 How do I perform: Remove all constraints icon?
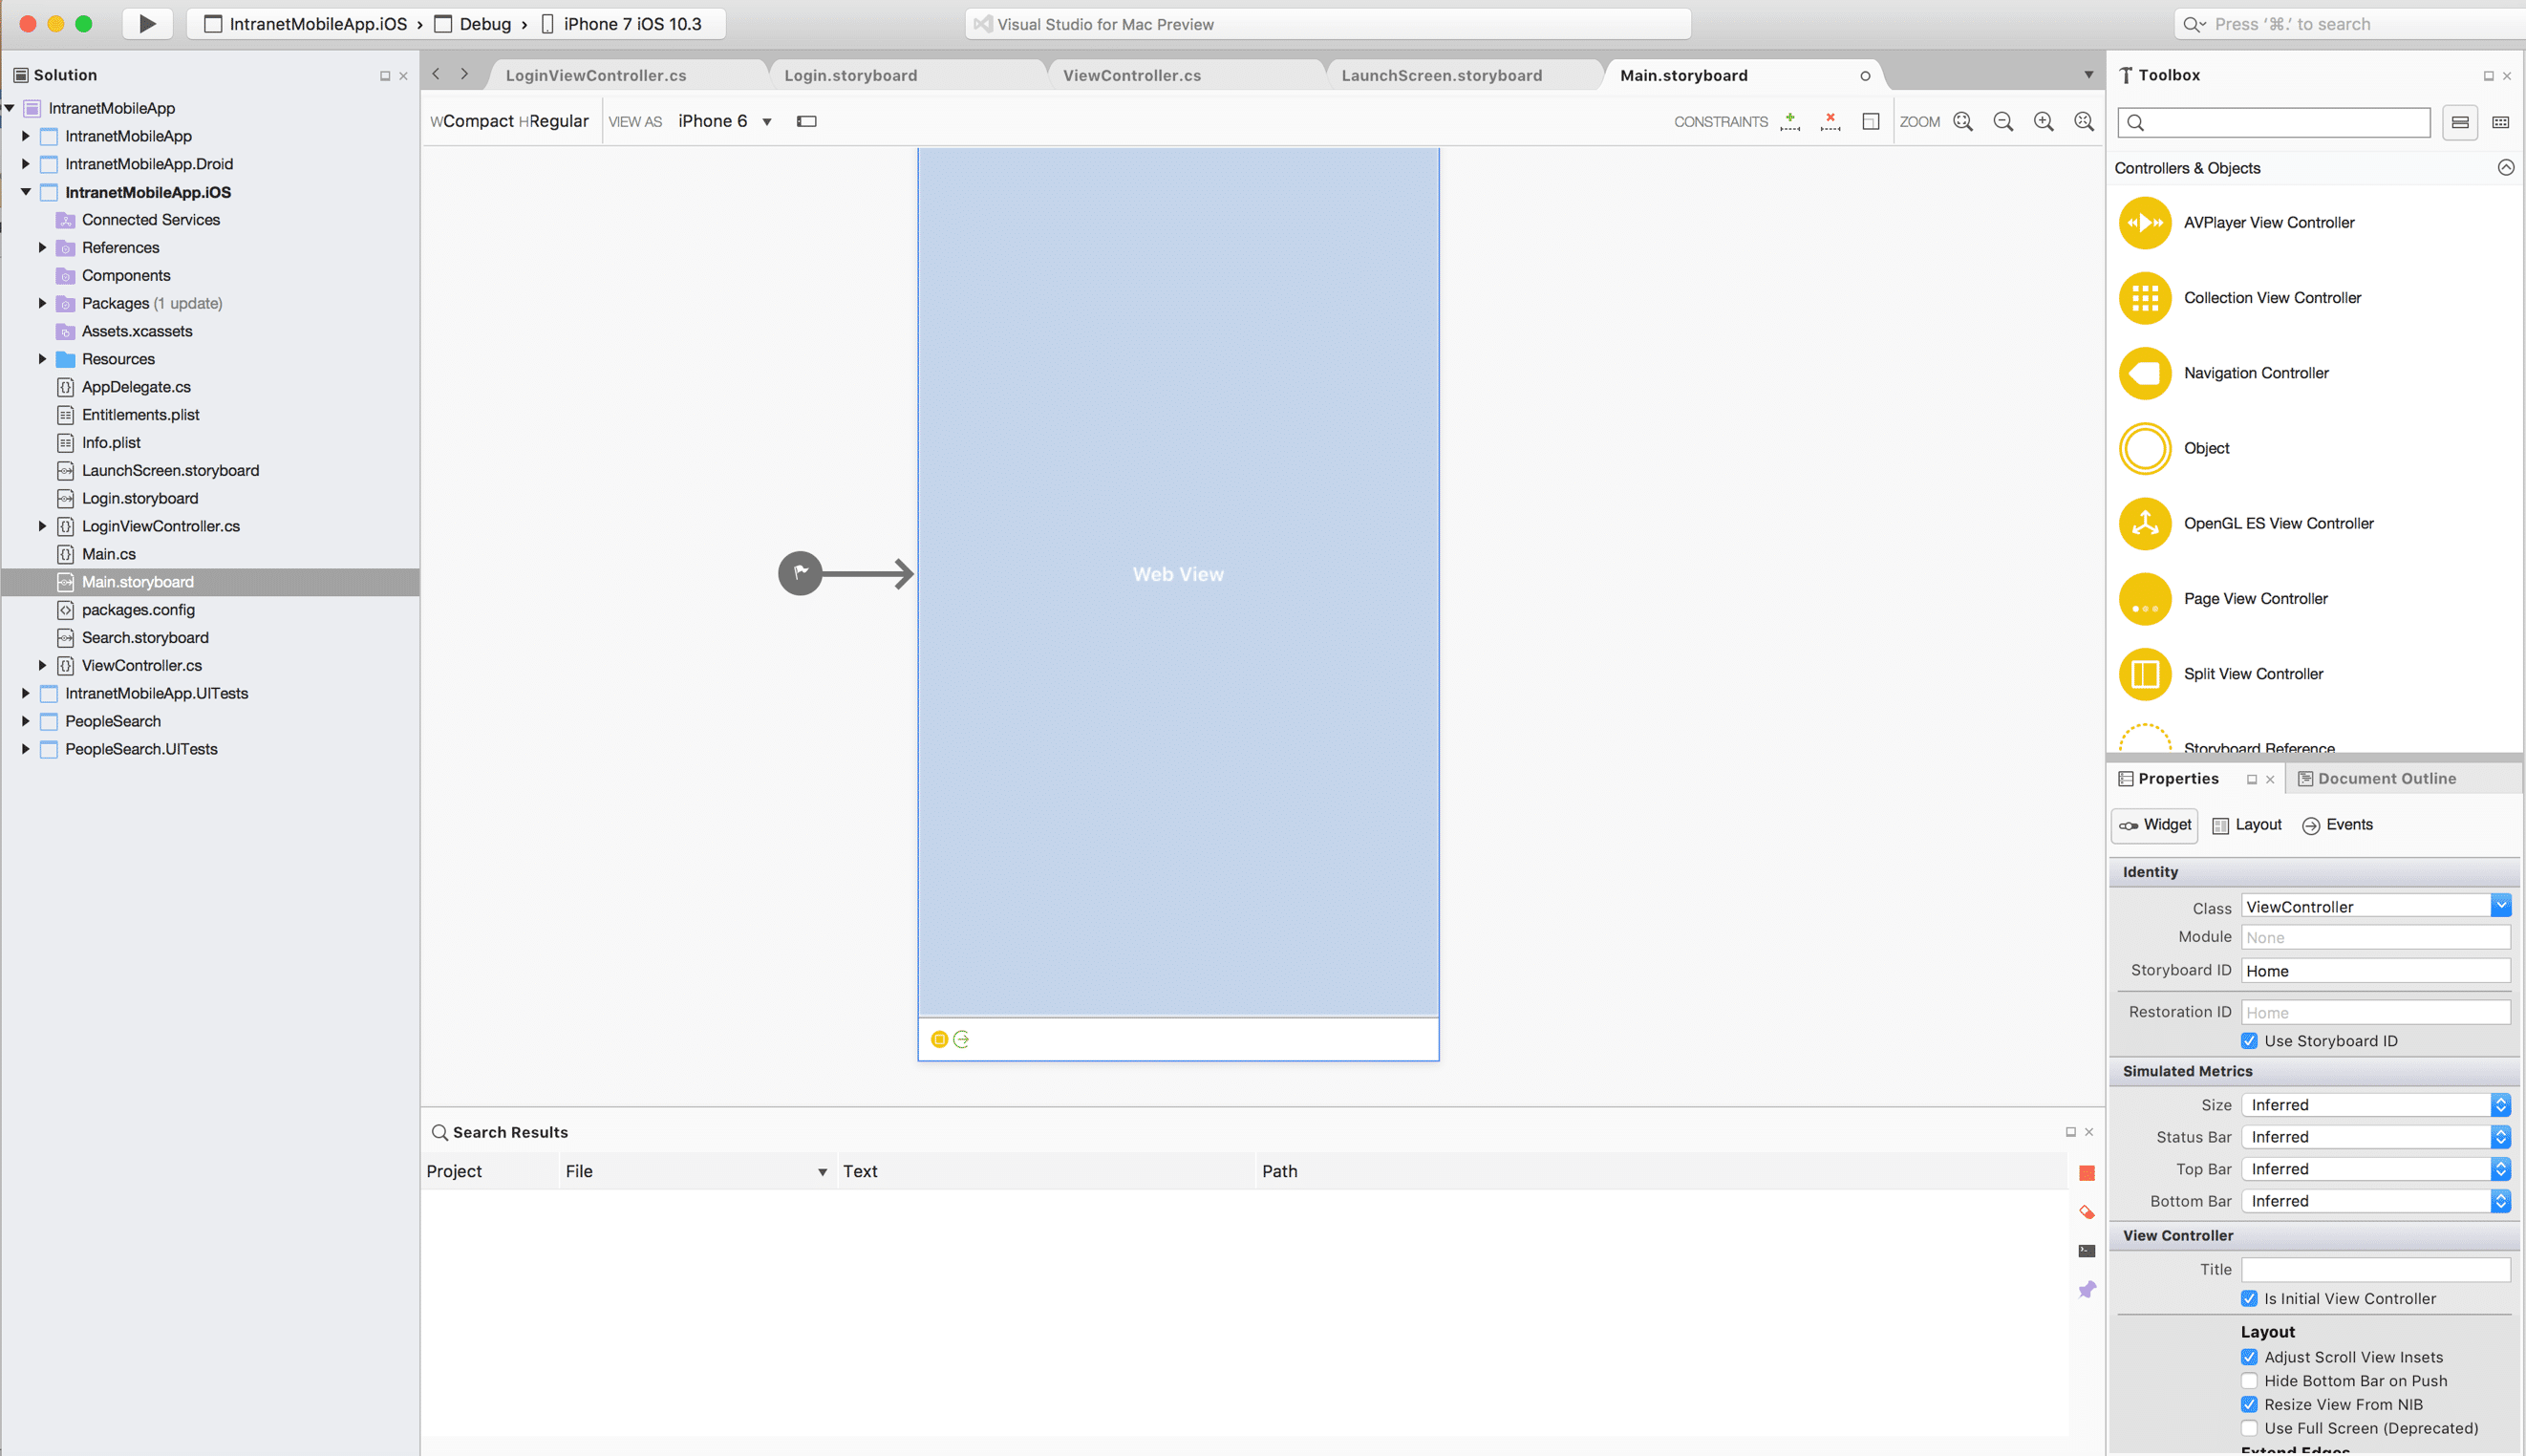click(x=1830, y=121)
